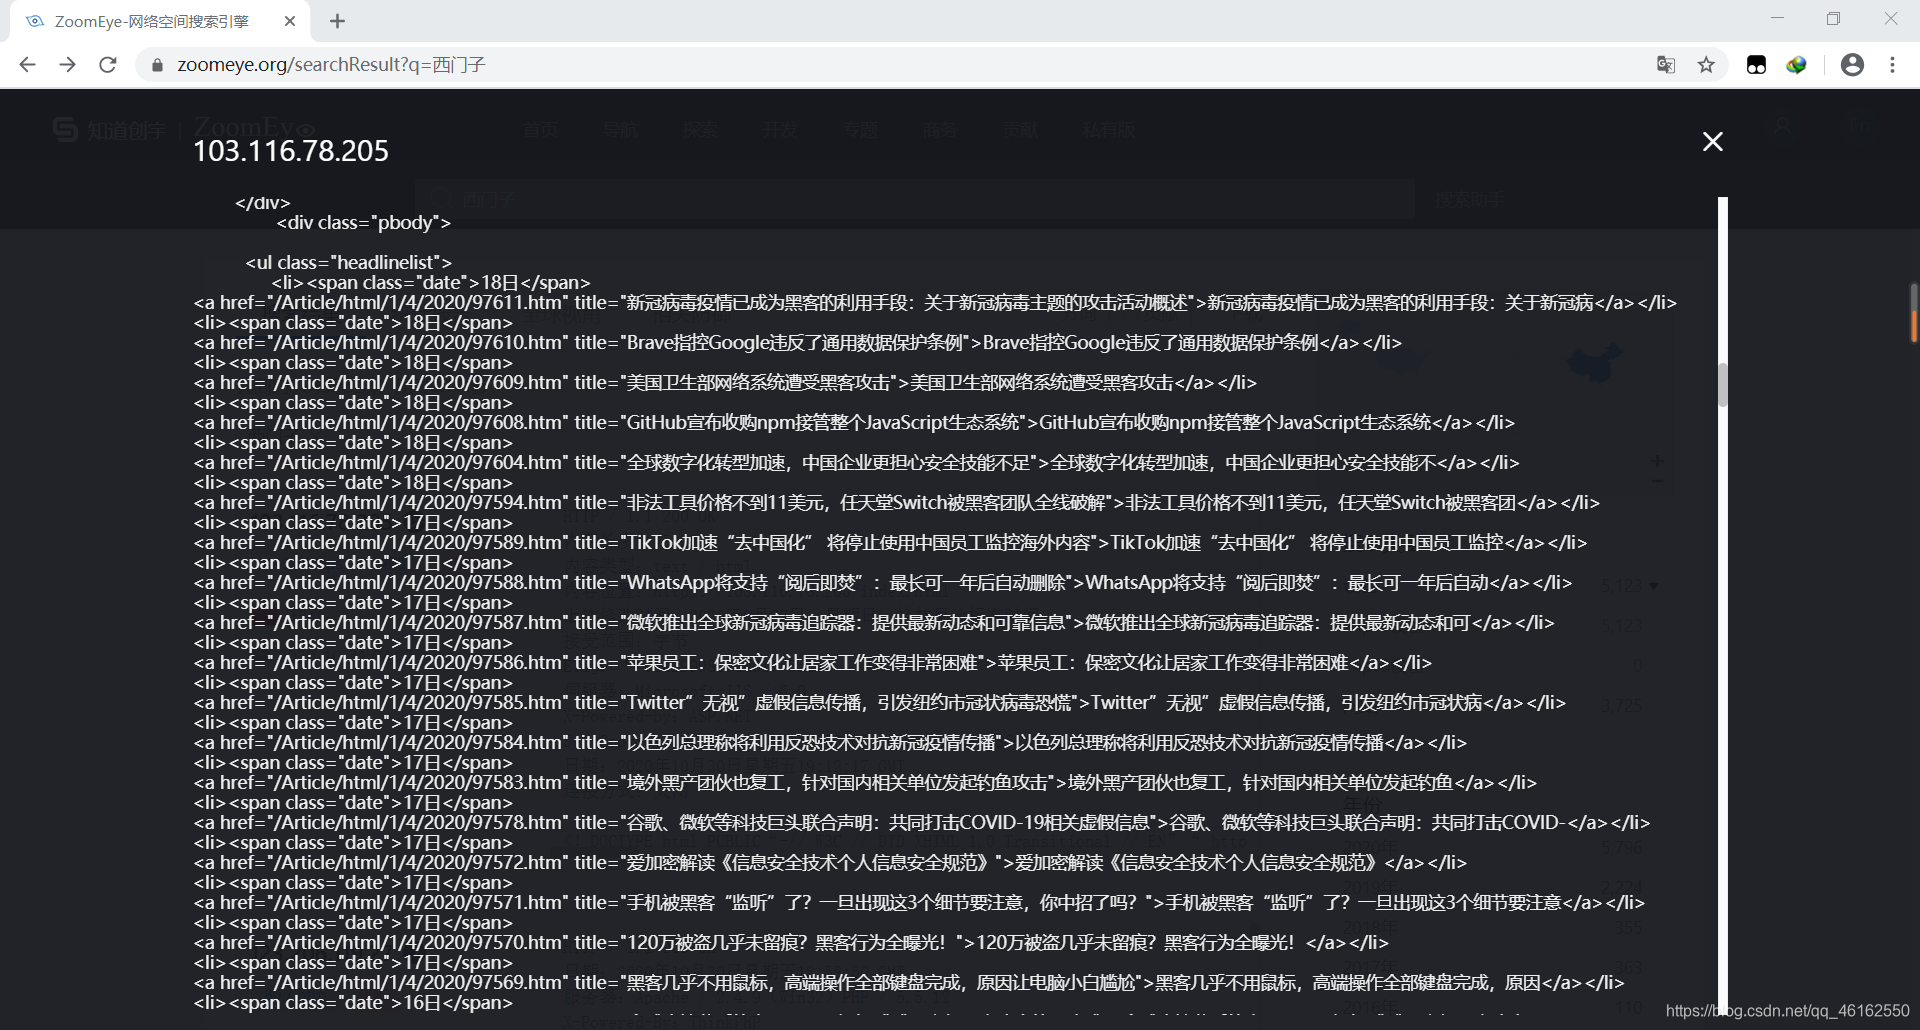
Task: Reload the ZoomEye page
Action: click(108, 65)
